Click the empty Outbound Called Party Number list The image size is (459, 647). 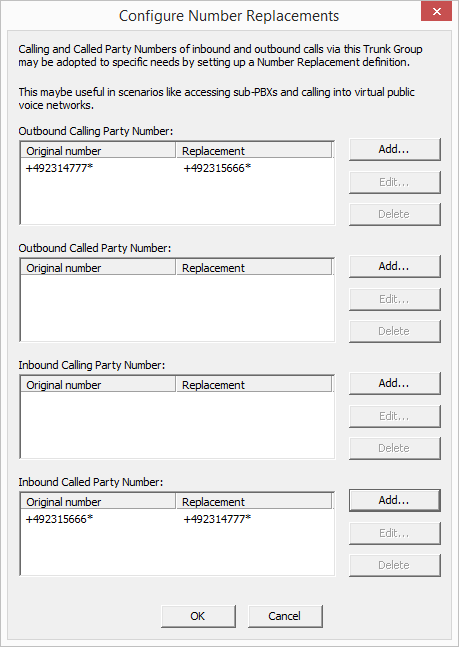click(x=177, y=307)
